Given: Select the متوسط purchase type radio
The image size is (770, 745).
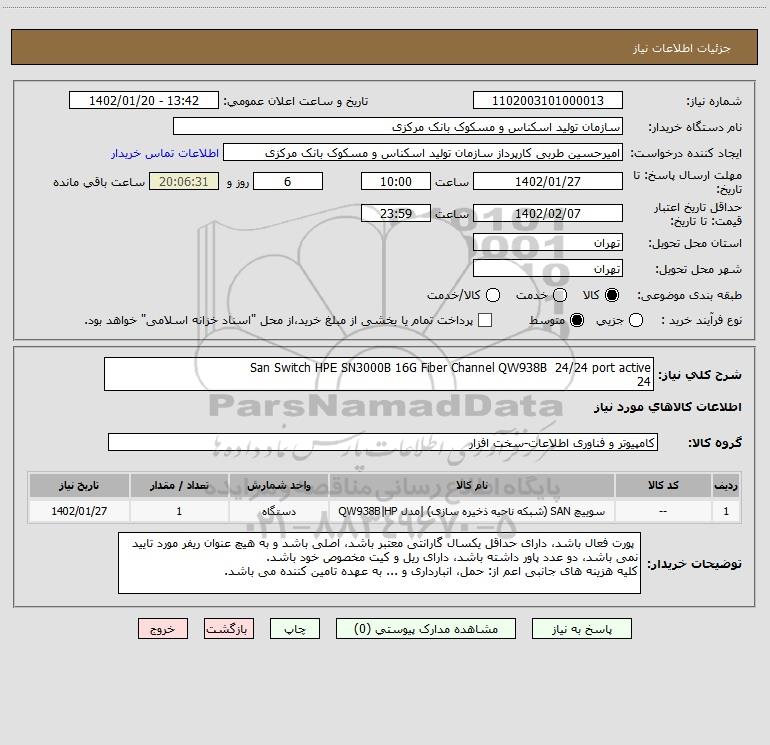Looking at the screenshot, I should point(577,320).
